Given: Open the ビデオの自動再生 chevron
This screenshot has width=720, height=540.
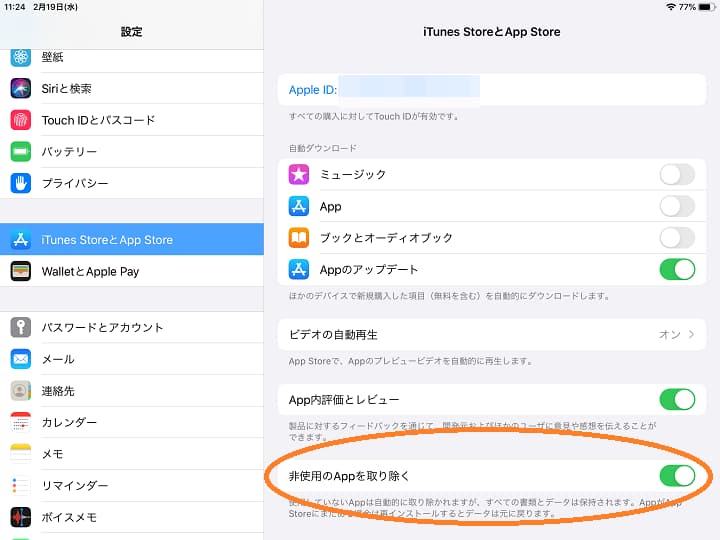Looking at the screenshot, I should 692,334.
